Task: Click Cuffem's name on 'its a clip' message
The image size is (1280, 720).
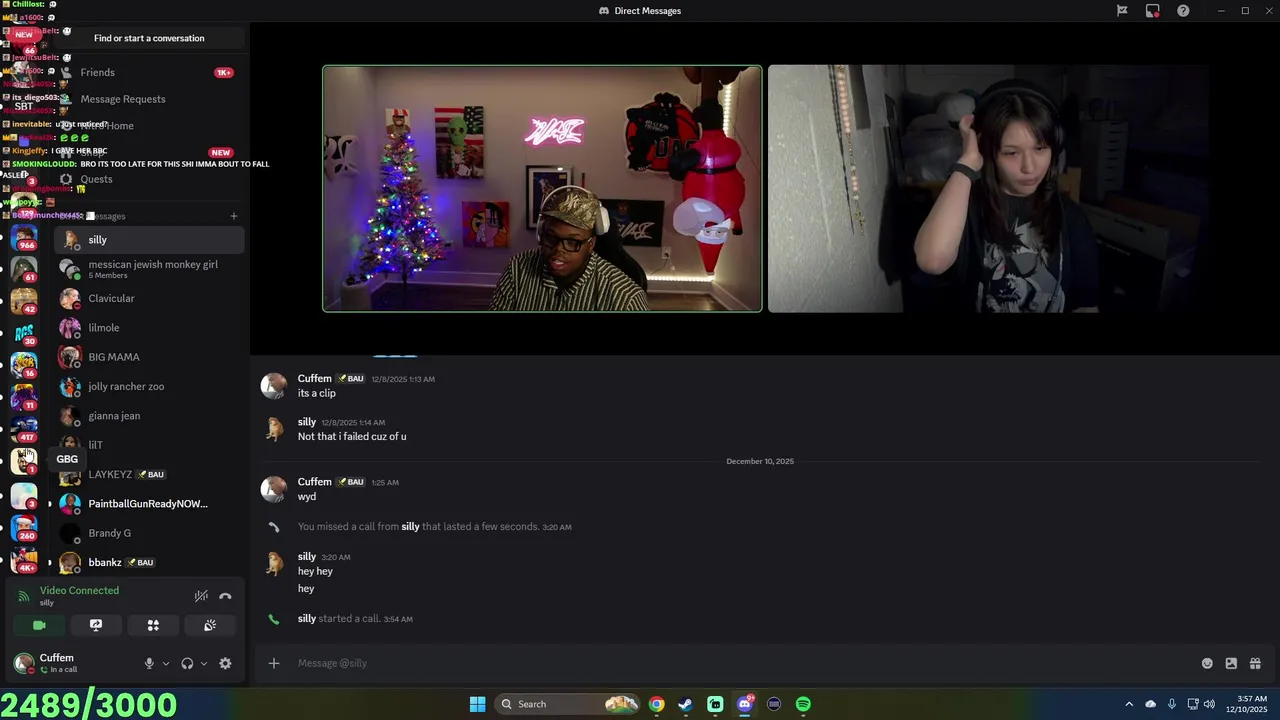Action: tap(314, 379)
